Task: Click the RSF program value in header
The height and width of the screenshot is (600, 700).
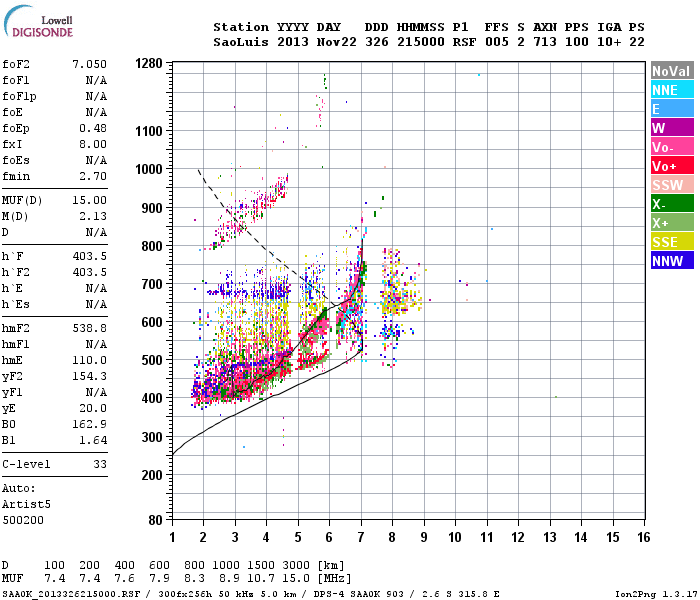Action: click(x=464, y=42)
